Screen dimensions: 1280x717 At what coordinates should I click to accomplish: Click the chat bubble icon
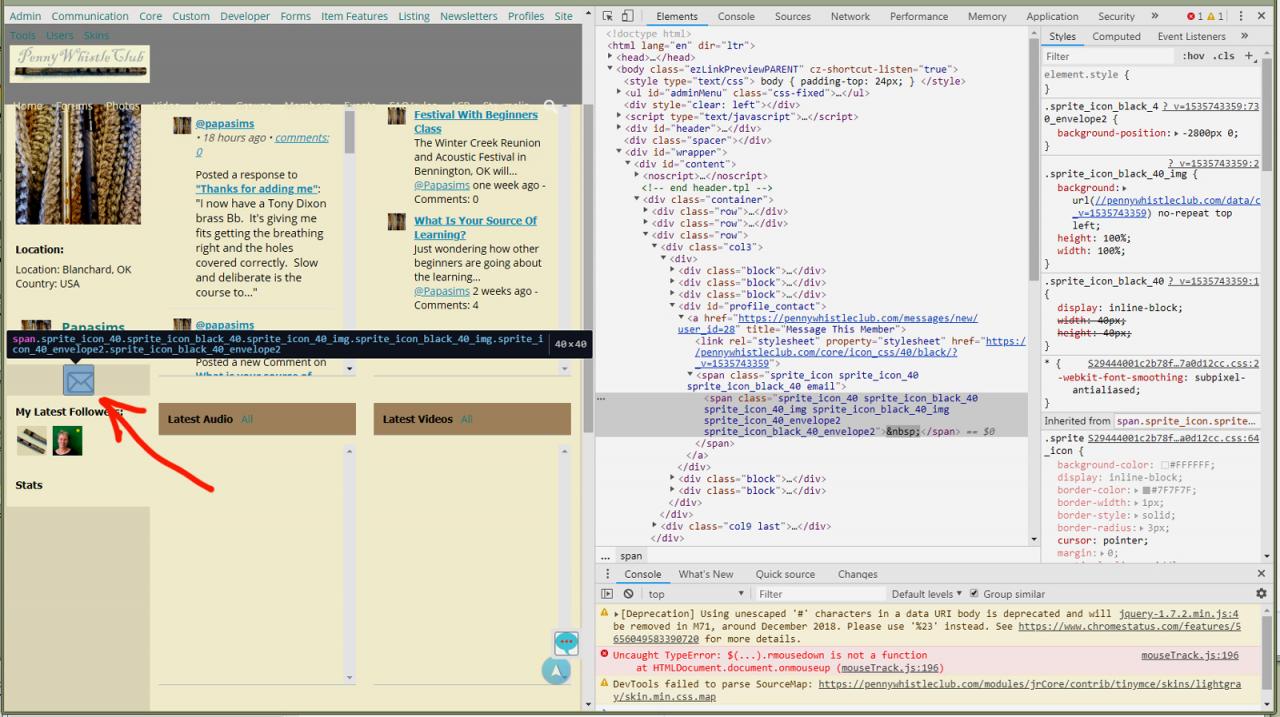566,642
